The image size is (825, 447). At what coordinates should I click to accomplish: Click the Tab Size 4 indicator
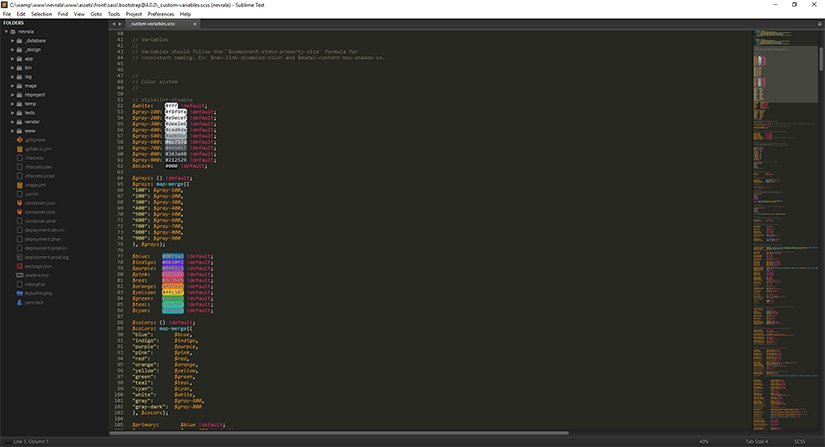[x=757, y=442]
